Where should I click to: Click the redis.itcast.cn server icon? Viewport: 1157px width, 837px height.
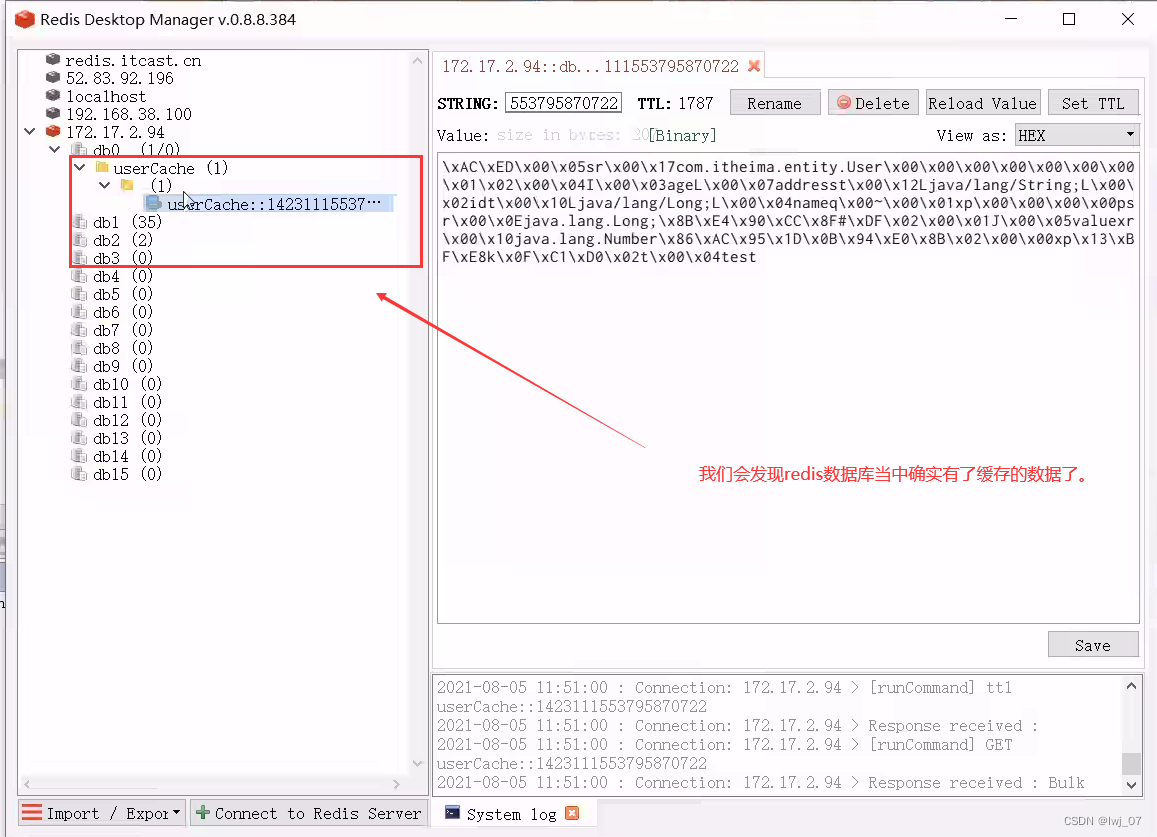coord(52,59)
